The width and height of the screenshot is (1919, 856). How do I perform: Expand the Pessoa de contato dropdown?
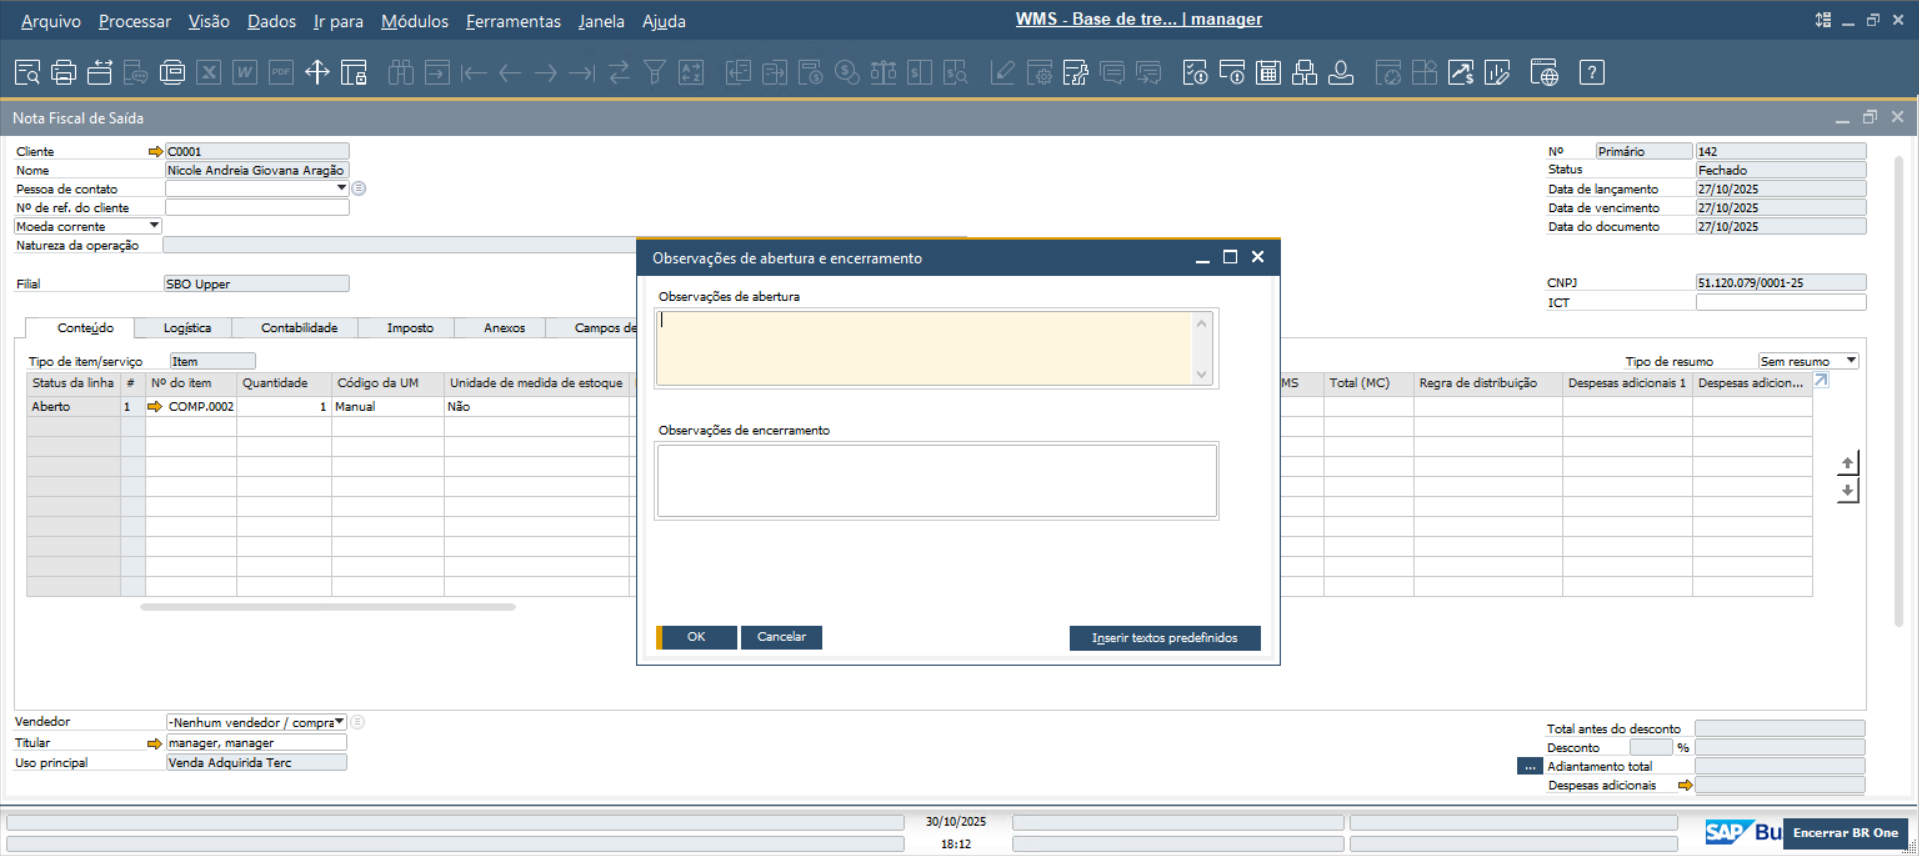[x=341, y=188]
